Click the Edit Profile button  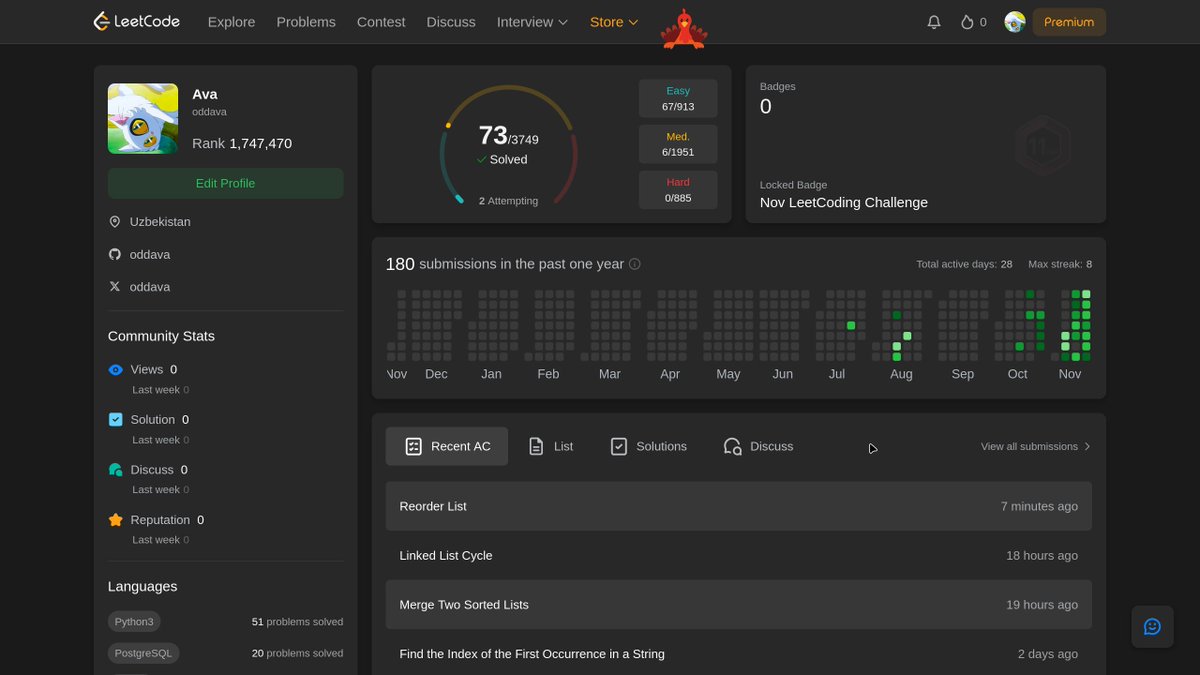coord(226,184)
